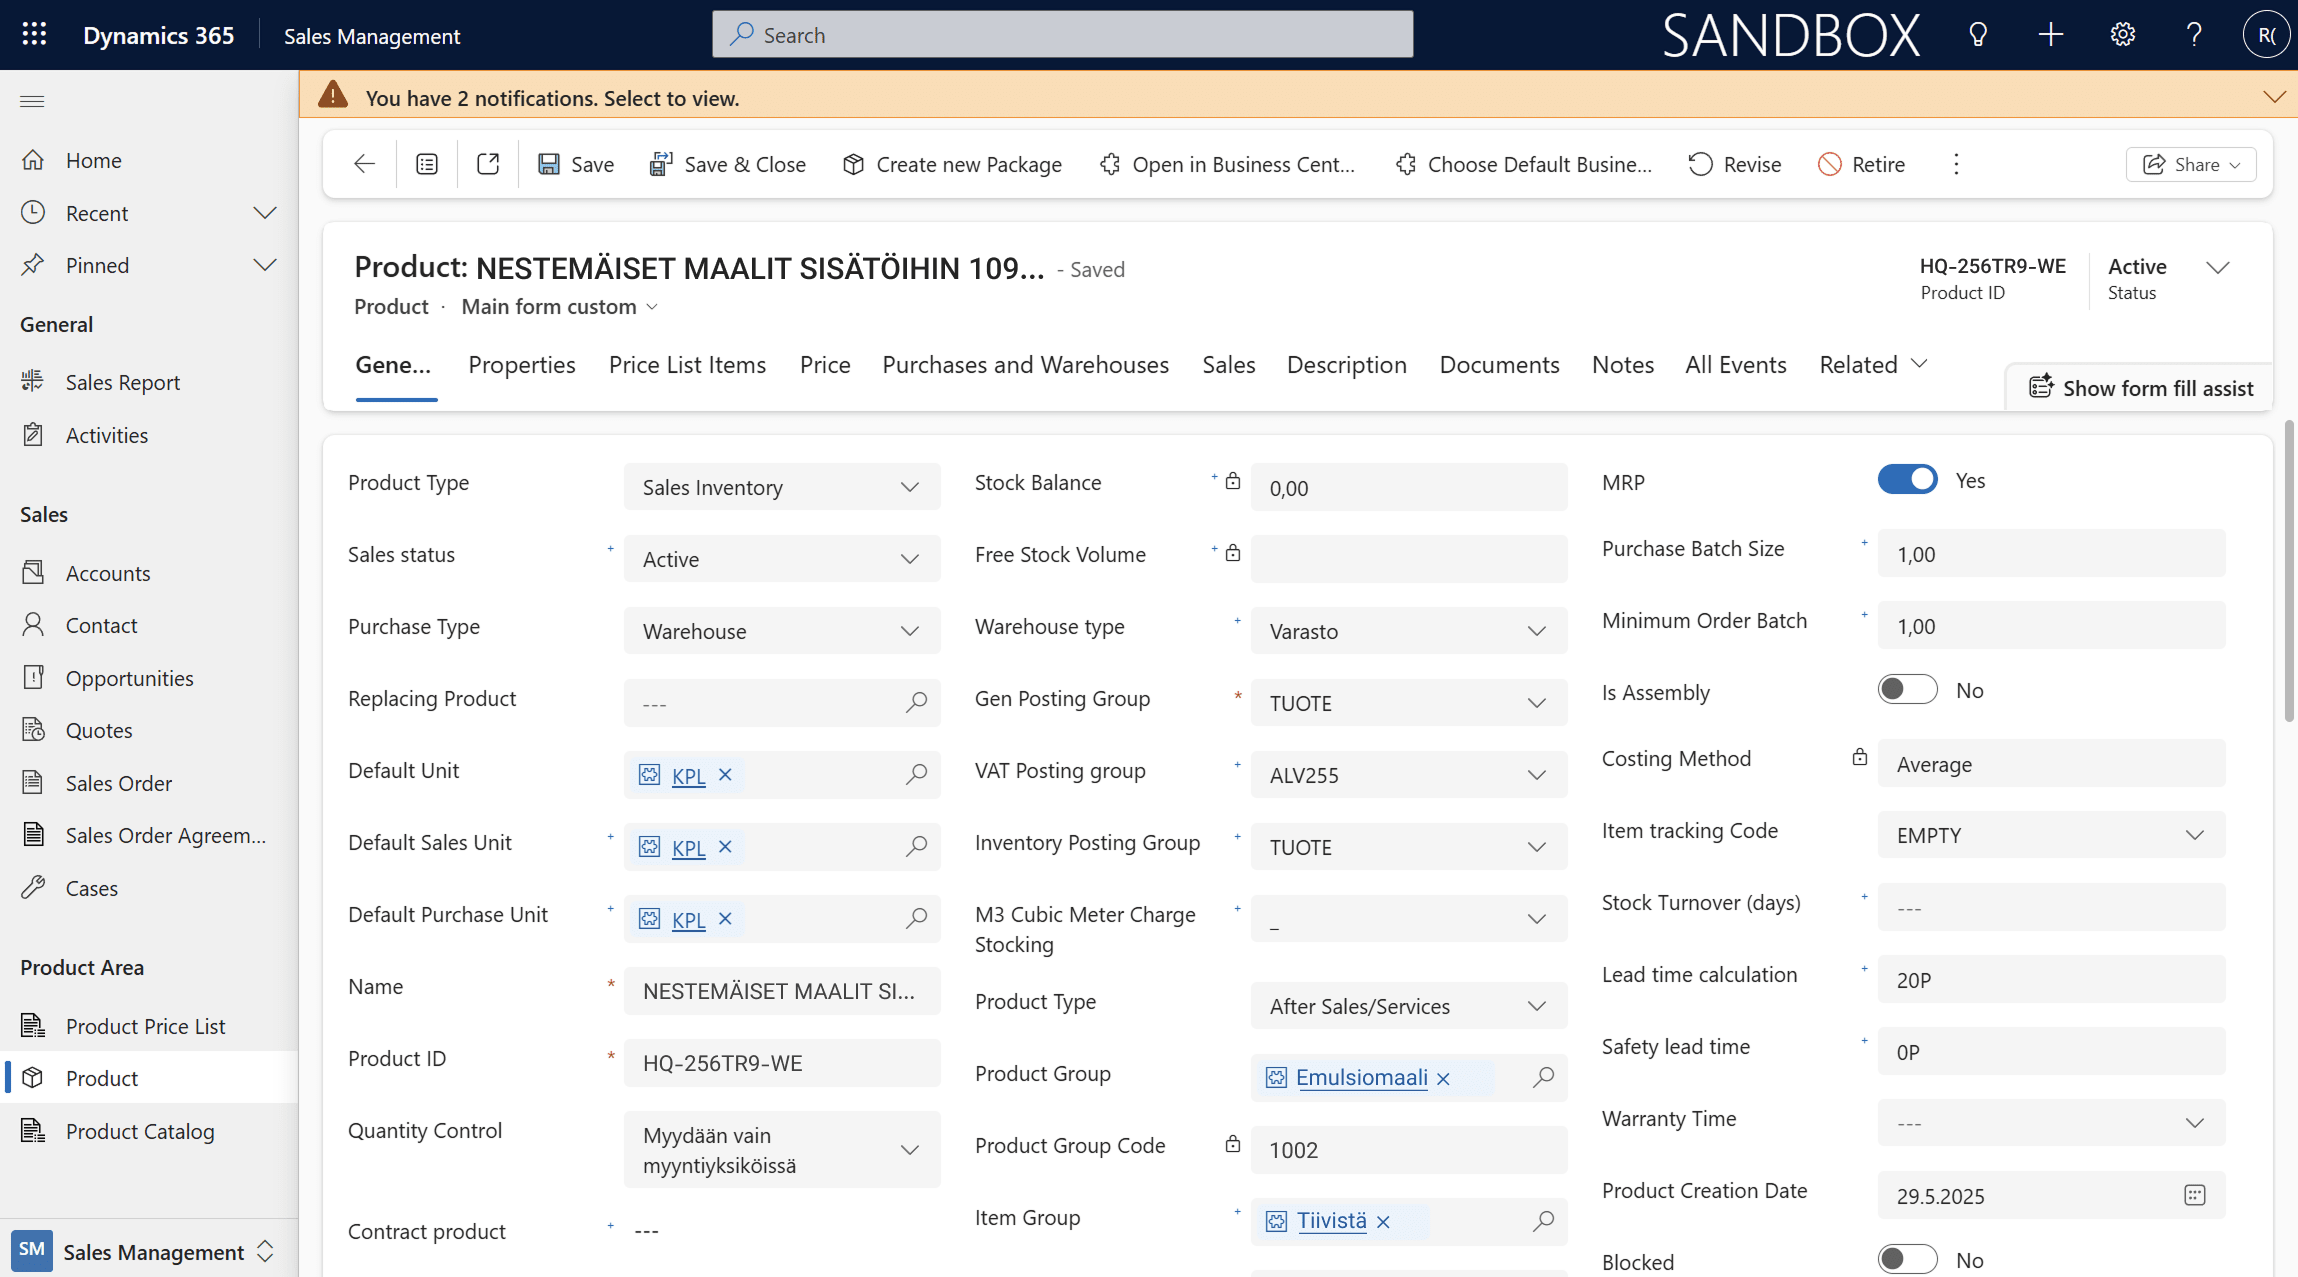
Task: Open the Tiivistä item group link
Action: pos(1331,1220)
